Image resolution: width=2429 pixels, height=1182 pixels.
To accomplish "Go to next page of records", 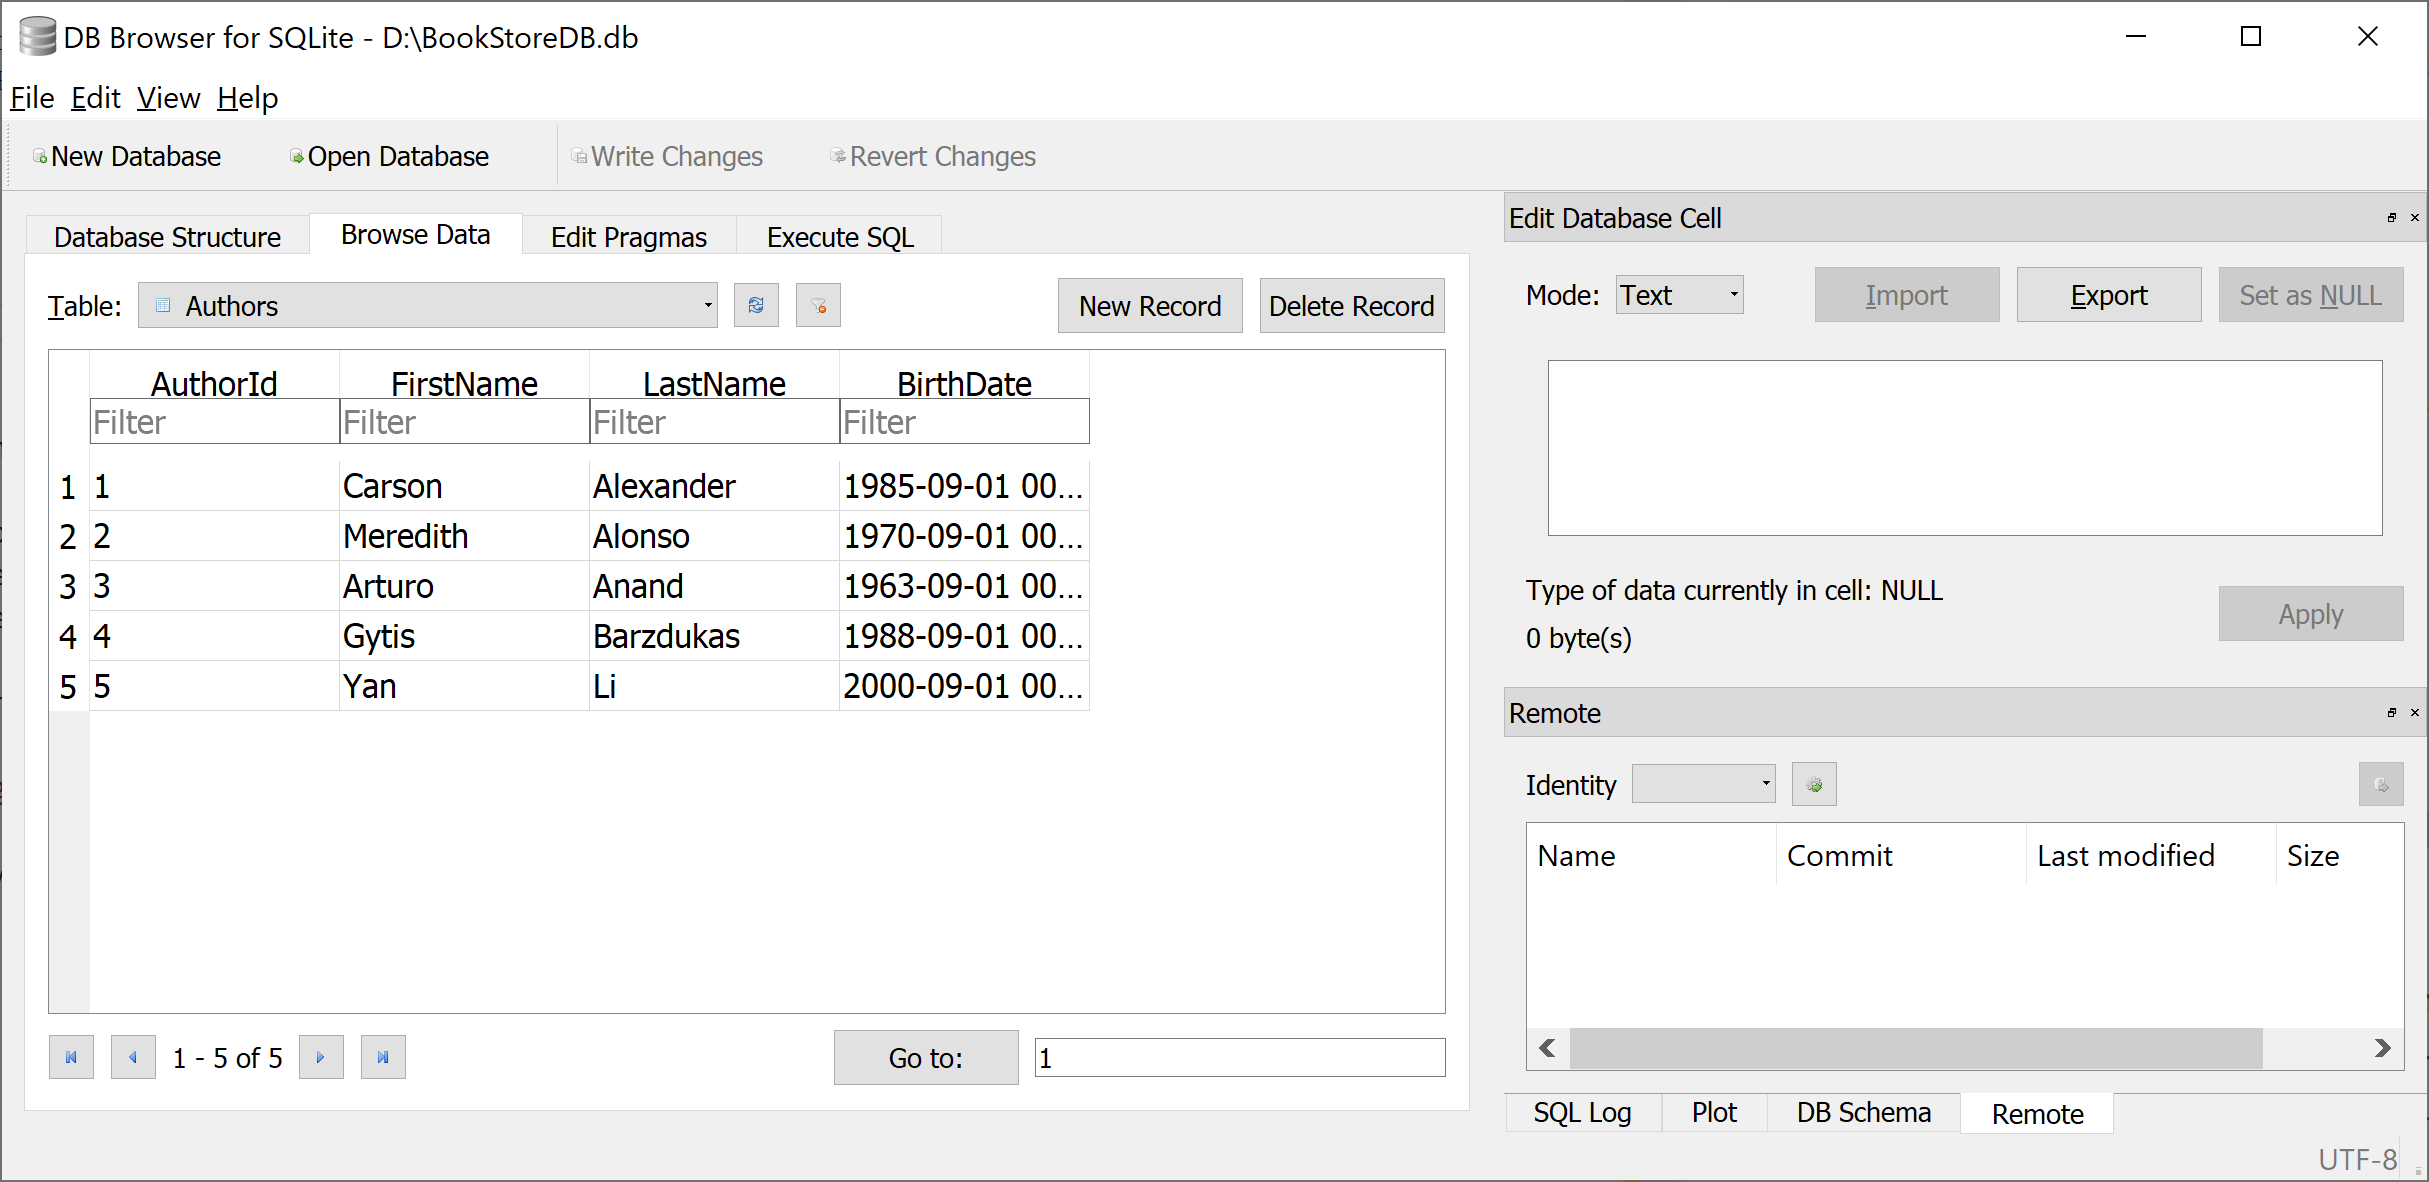I will coord(321,1057).
